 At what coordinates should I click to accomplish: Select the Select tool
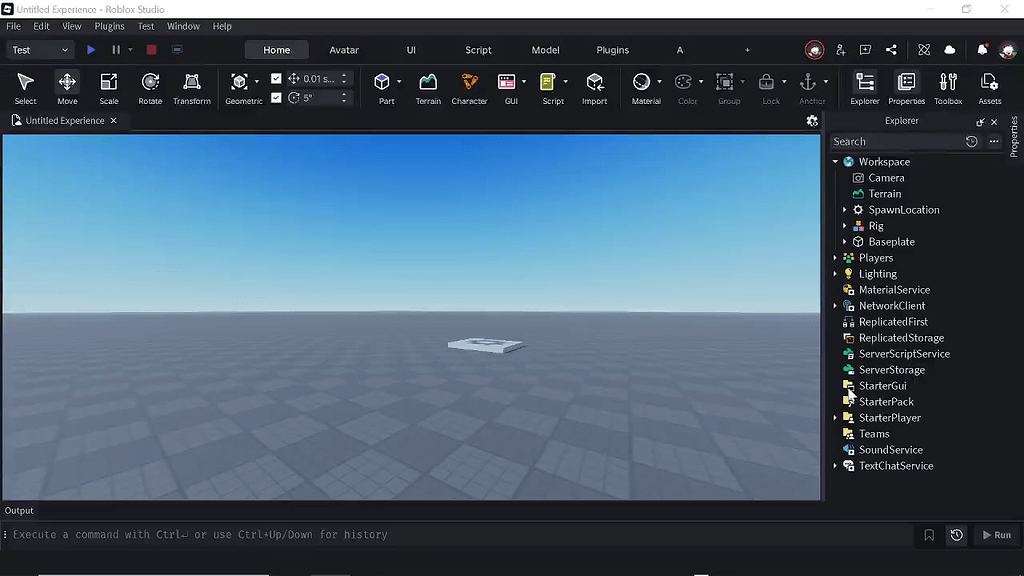pyautogui.click(x=25, y=88)
